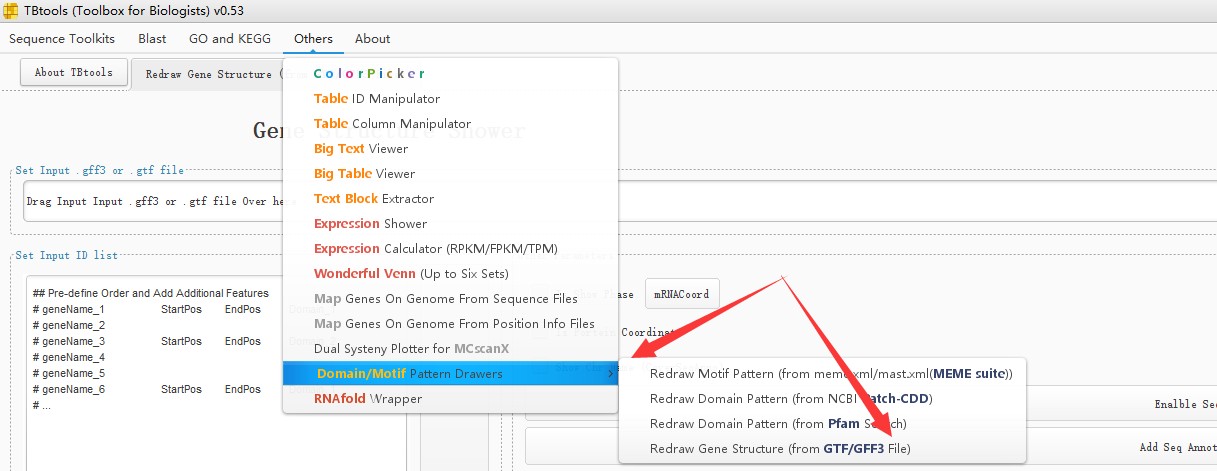Viewport: 1217px width, 471px height.
Task: Click the mRNACoord button
Action: tap(682, 294)
